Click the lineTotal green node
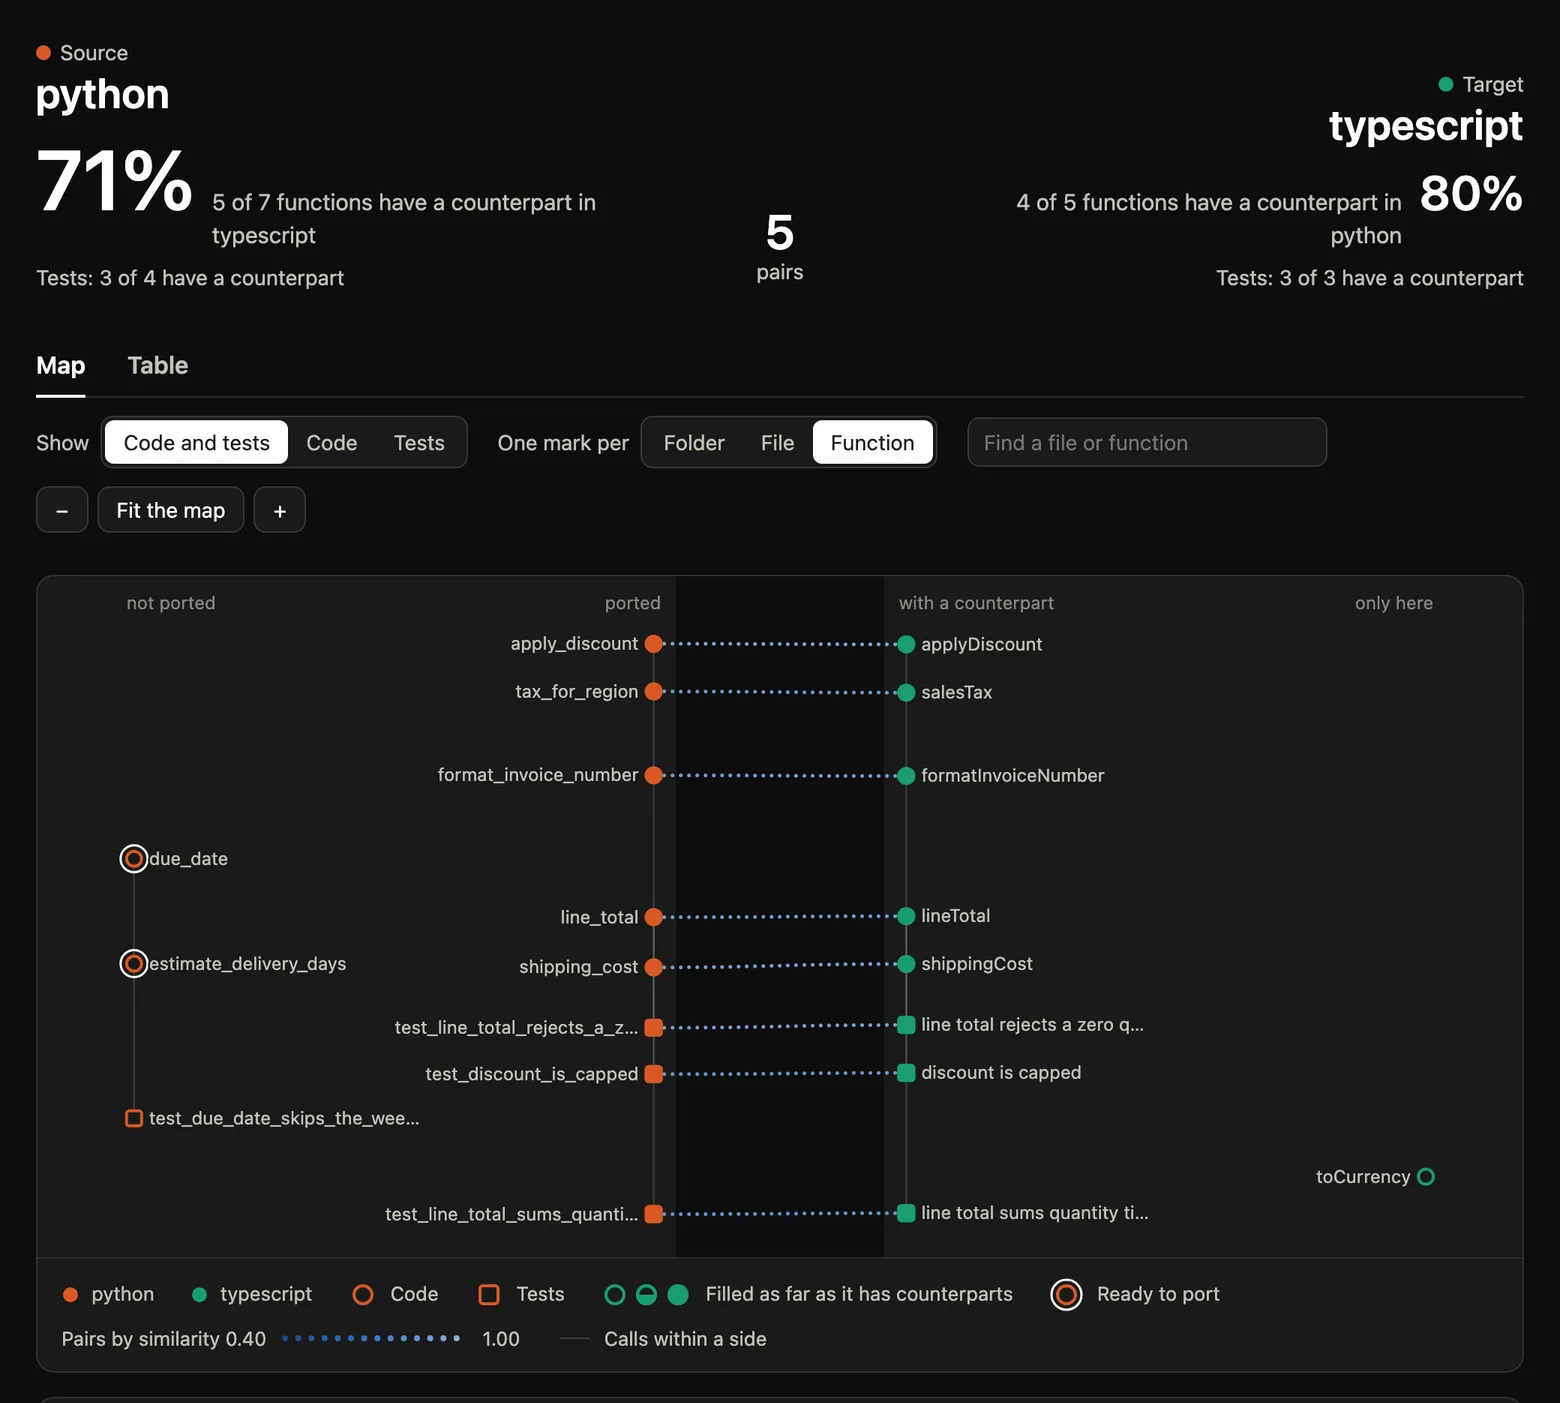1560x1403 pixels. (906, 916)
